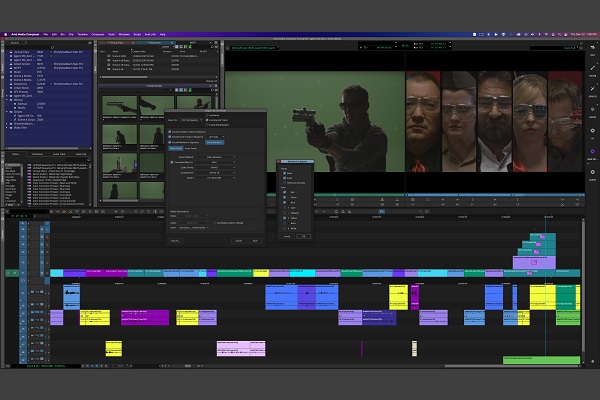Screen dimensions: 600x400
Task: Switch to the Edit workspace icon
Action: pos(592,47)
